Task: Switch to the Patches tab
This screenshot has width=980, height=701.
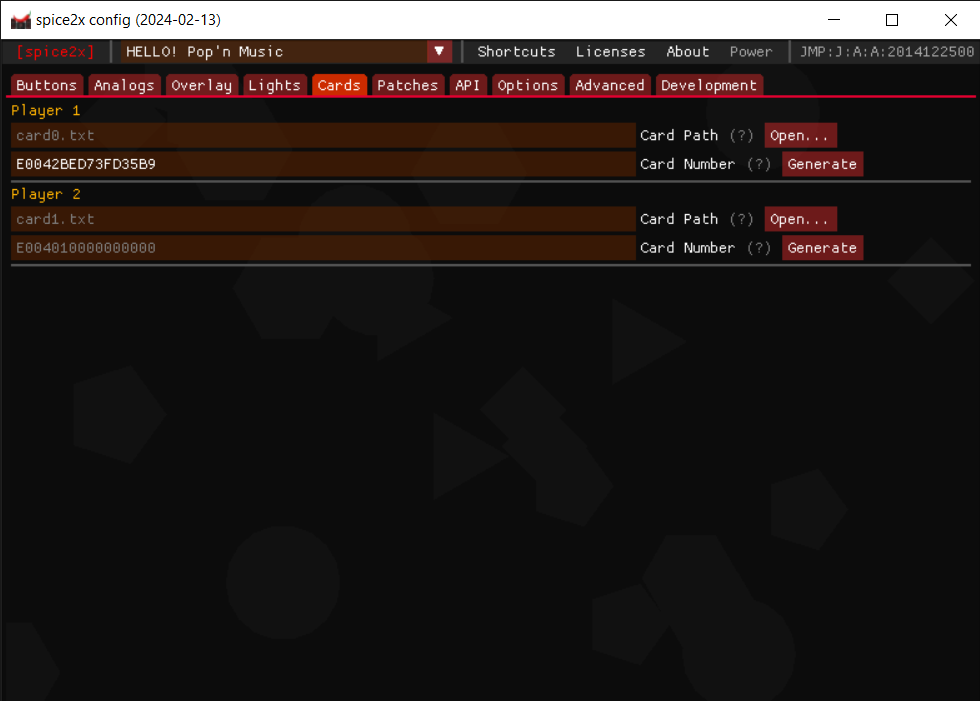Action: pos(407,85)
